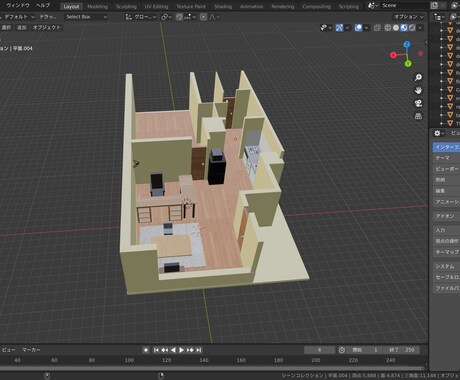
Task: Jump to timeline end frame button
Action: [x=199, y=350]
